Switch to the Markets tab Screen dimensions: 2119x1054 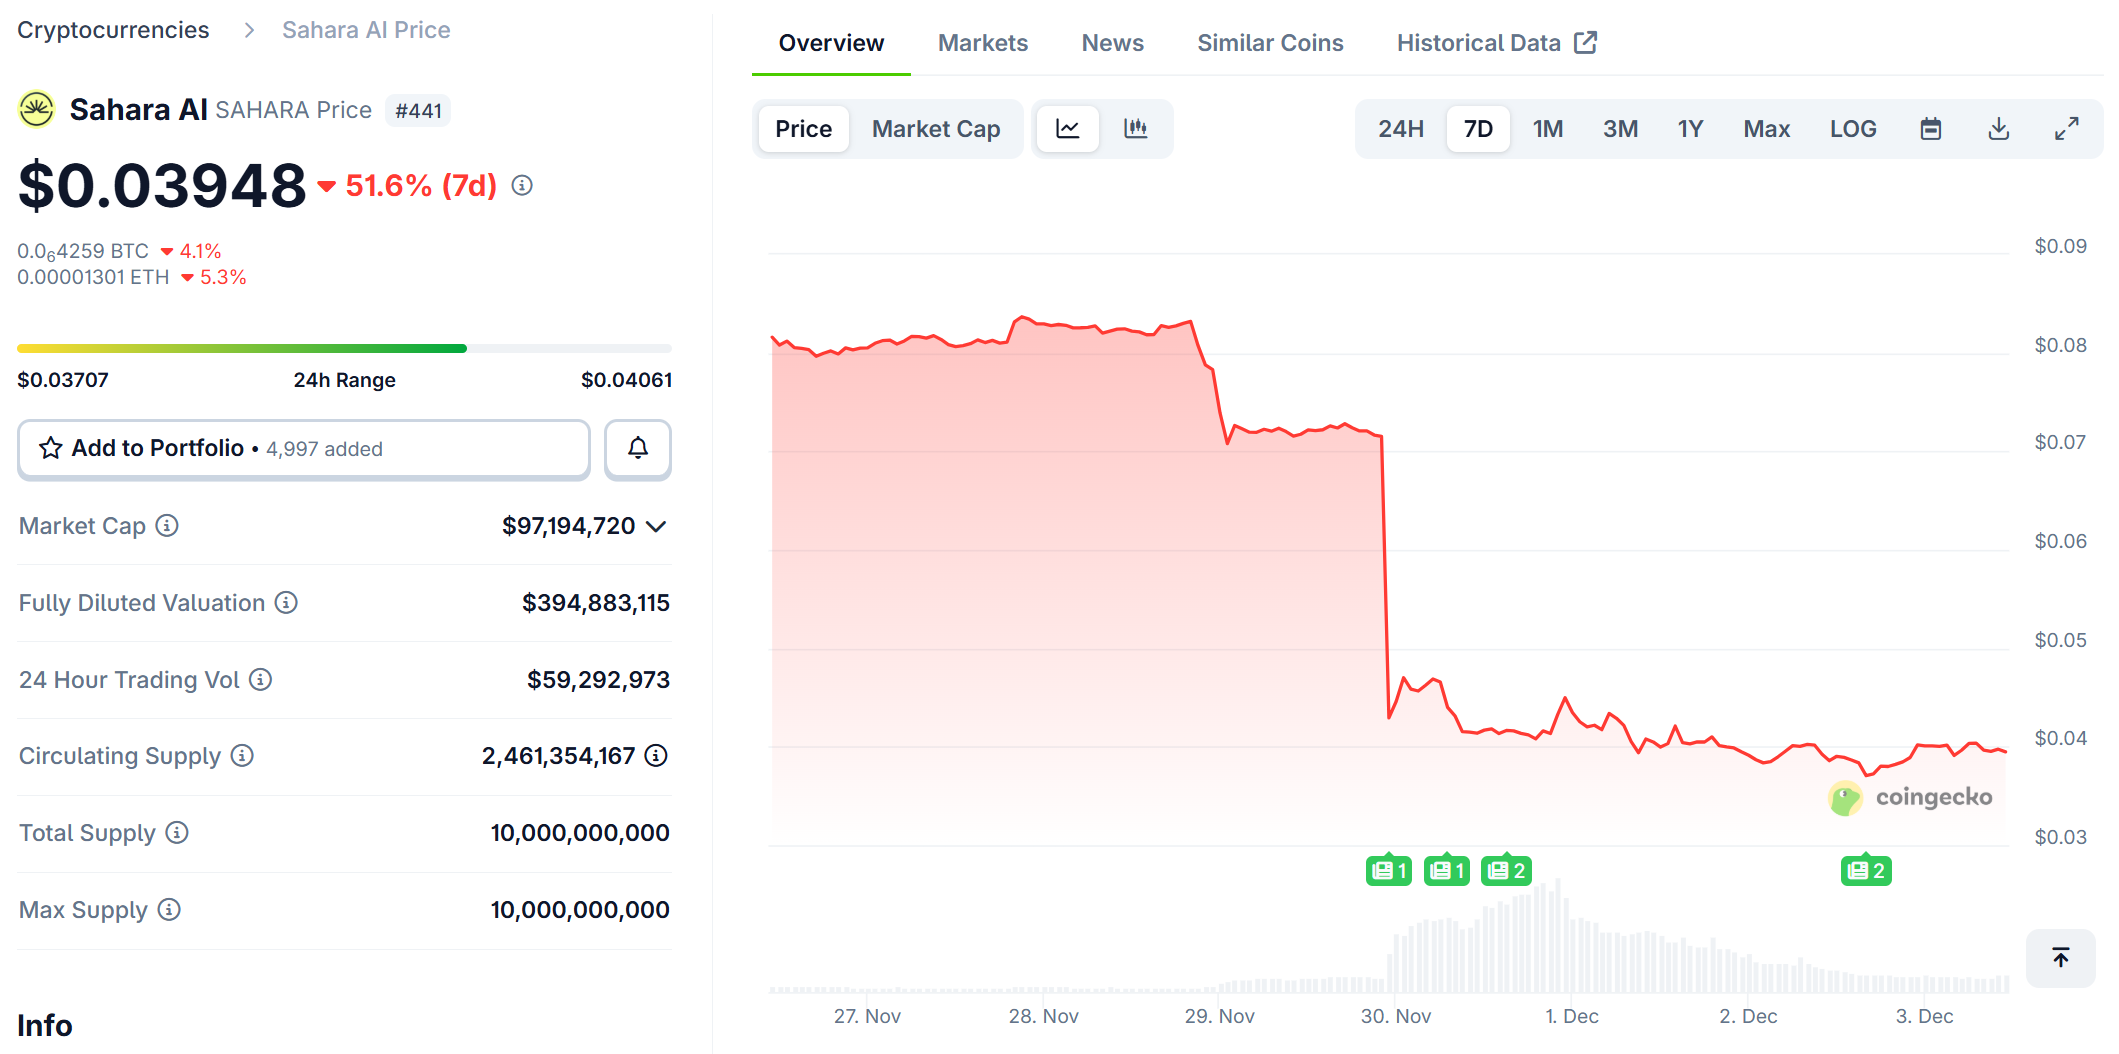(982, 42)
